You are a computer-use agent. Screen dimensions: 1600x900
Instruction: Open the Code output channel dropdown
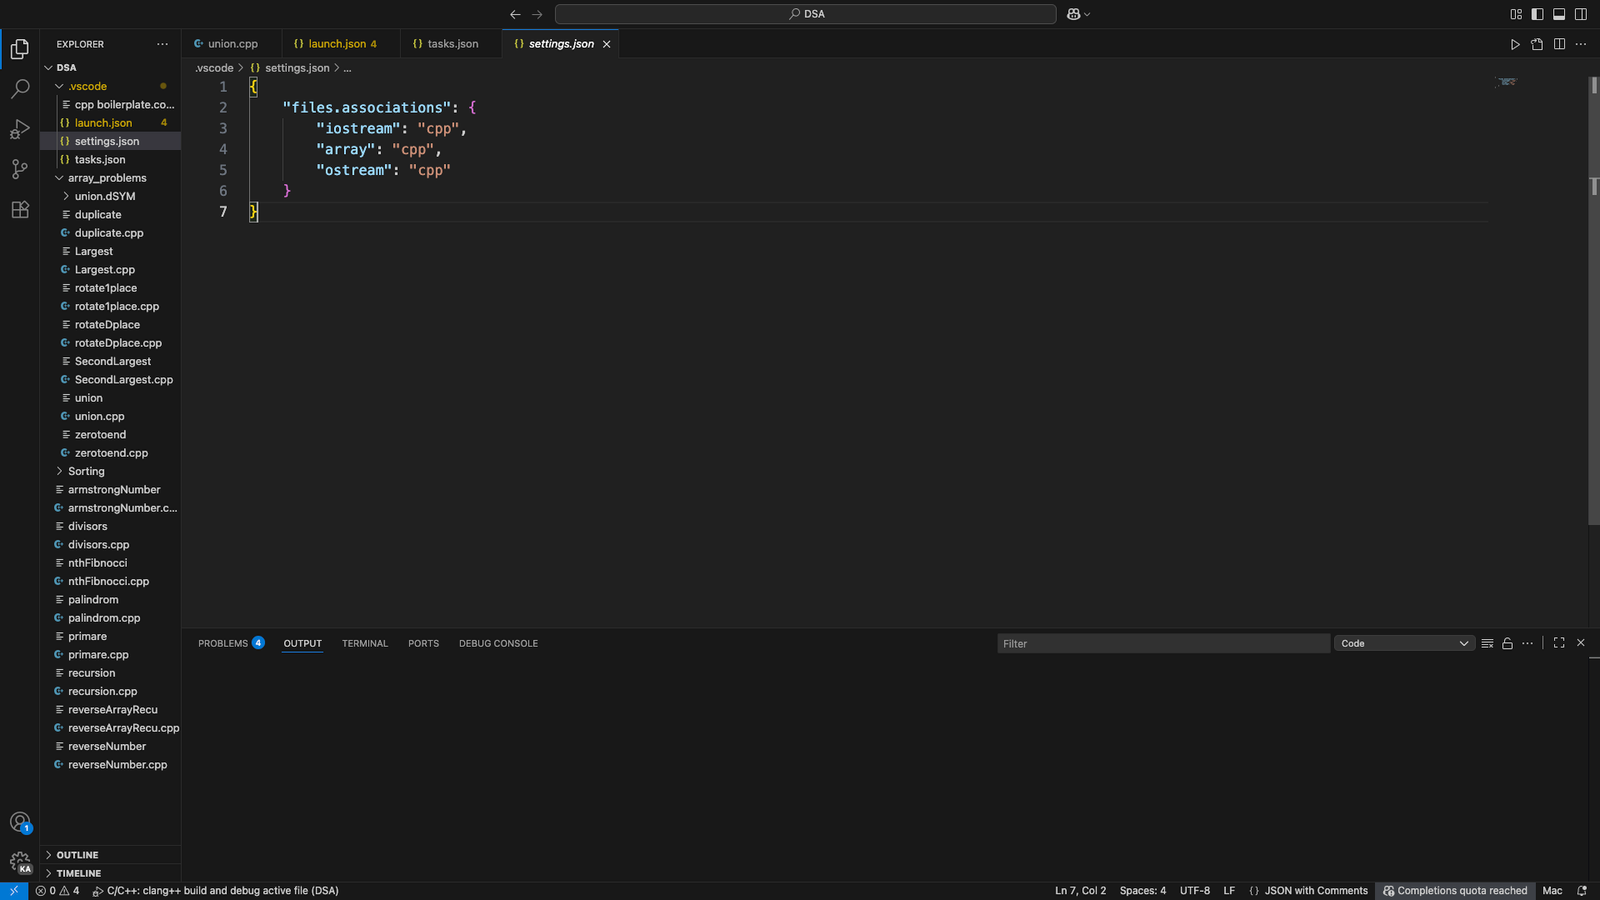tap(1404, 644)
